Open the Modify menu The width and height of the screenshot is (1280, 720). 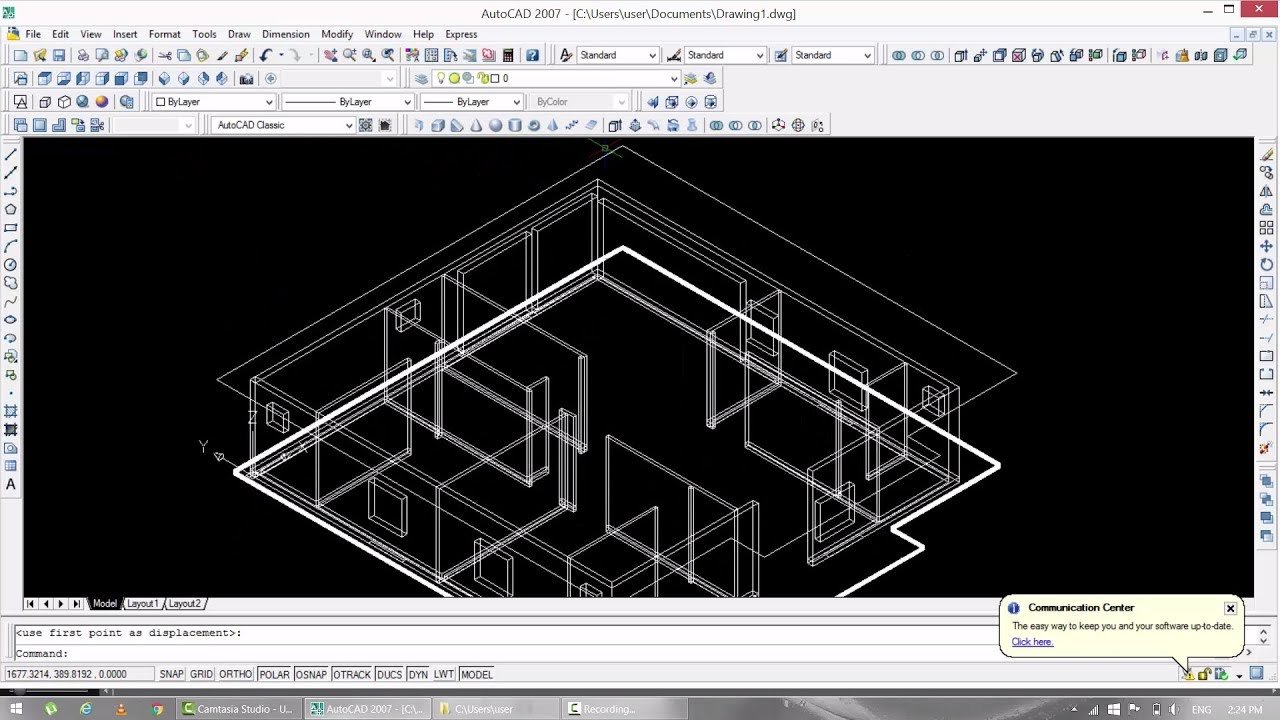click(337, 34)
